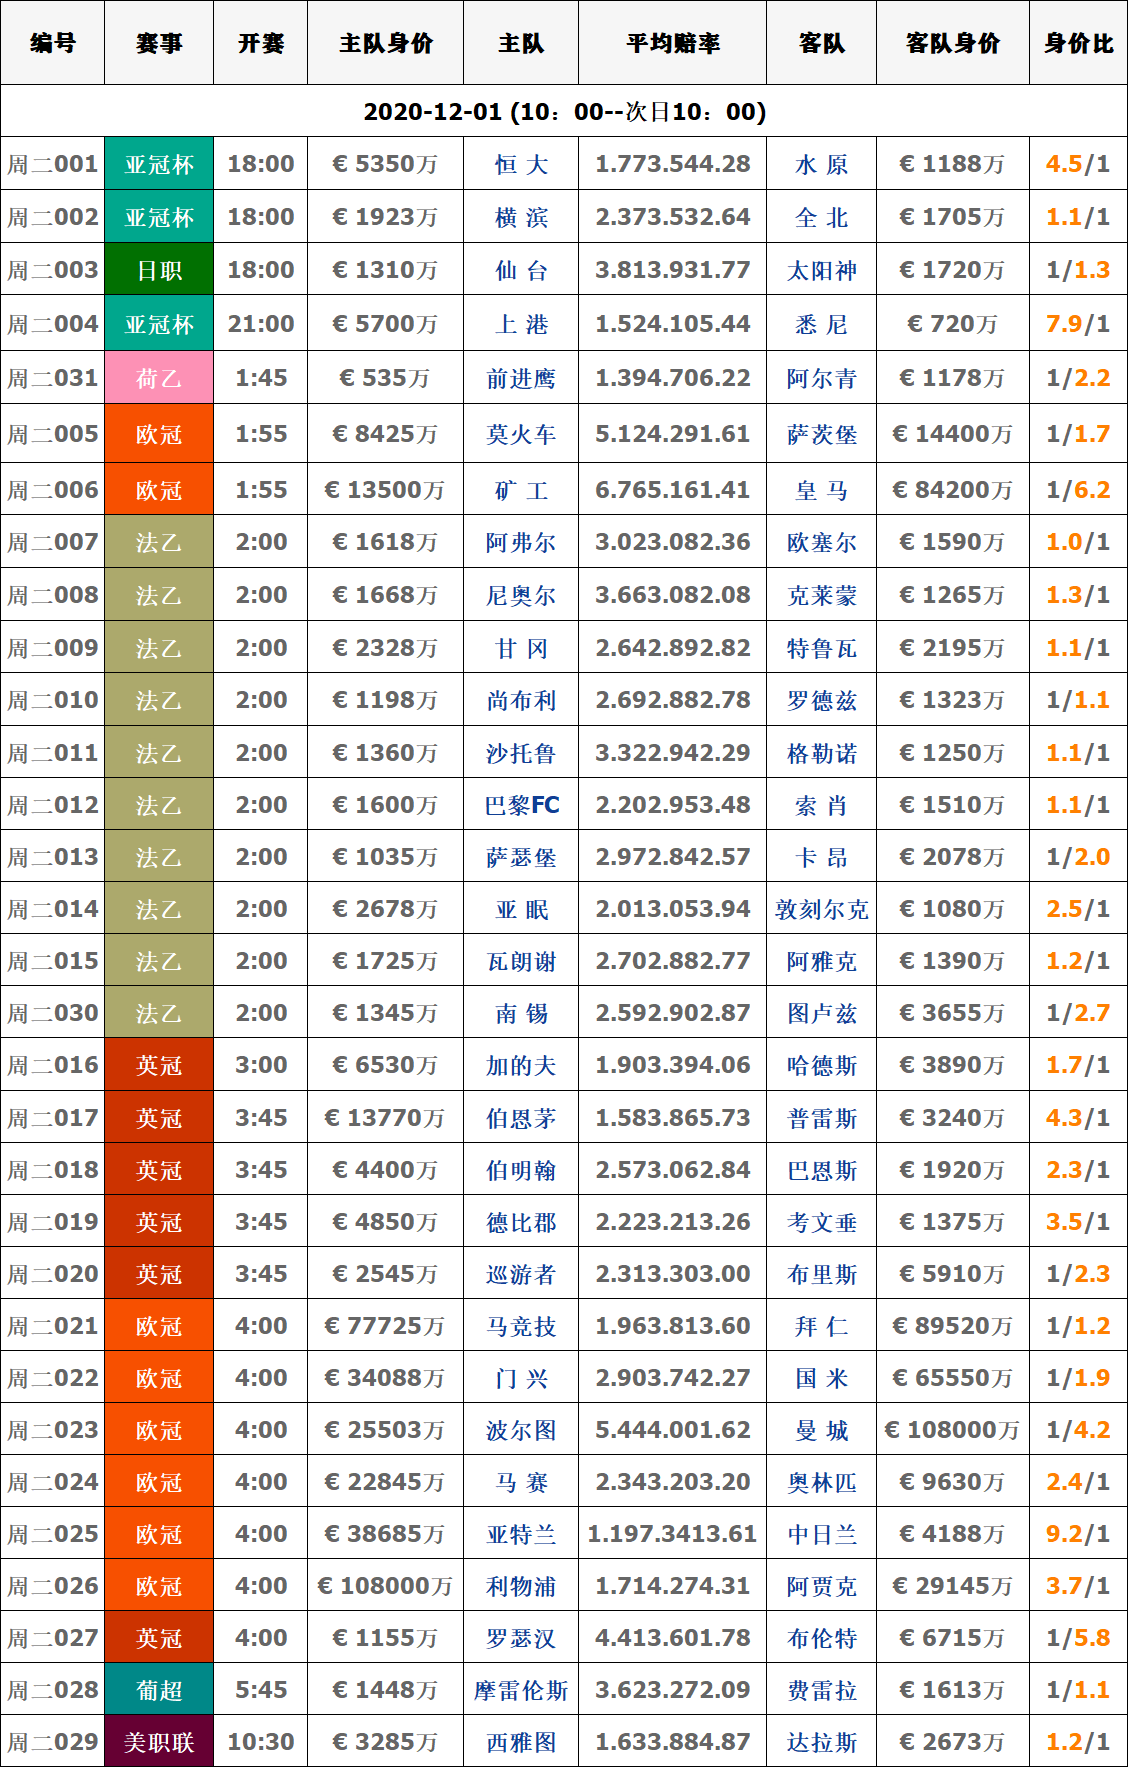Select the 周二006 match number cell
The image size is (1128, 1767).
(53, 490)
